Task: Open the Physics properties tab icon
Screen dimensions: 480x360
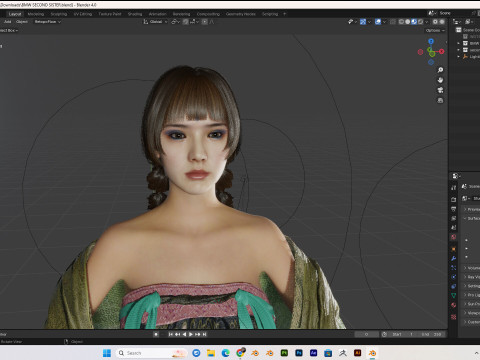Action: (454, 277)
